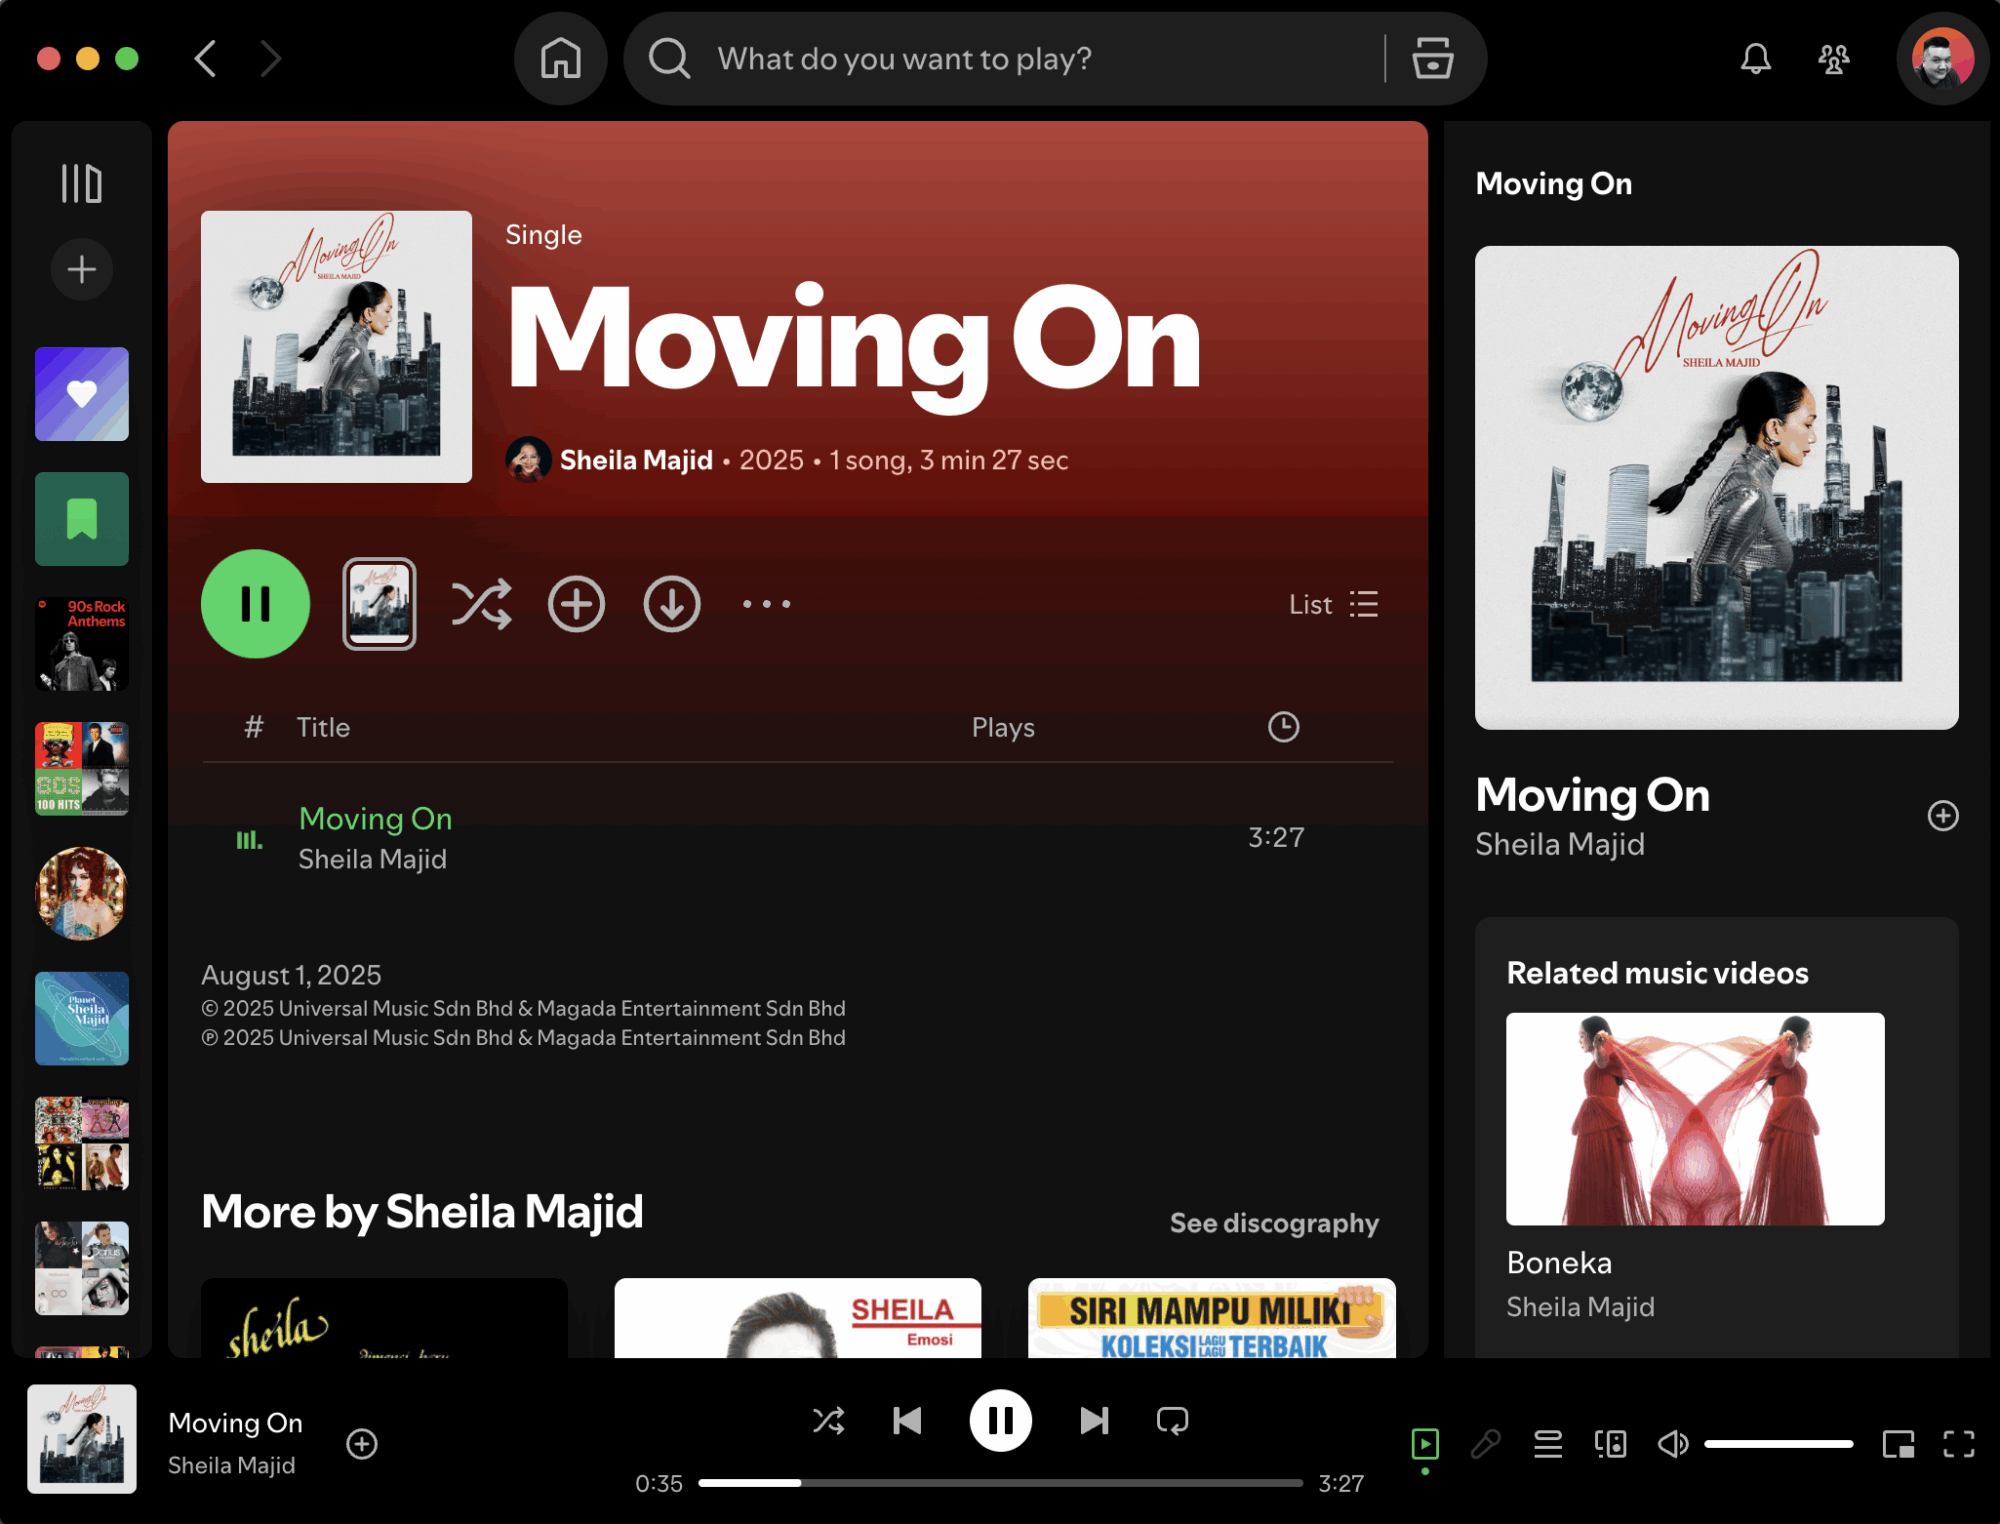This screenshot has height=1524, width=2000.
Task: Open Sheila Majid link in Now Playing panel
Action: point(1559,845)
